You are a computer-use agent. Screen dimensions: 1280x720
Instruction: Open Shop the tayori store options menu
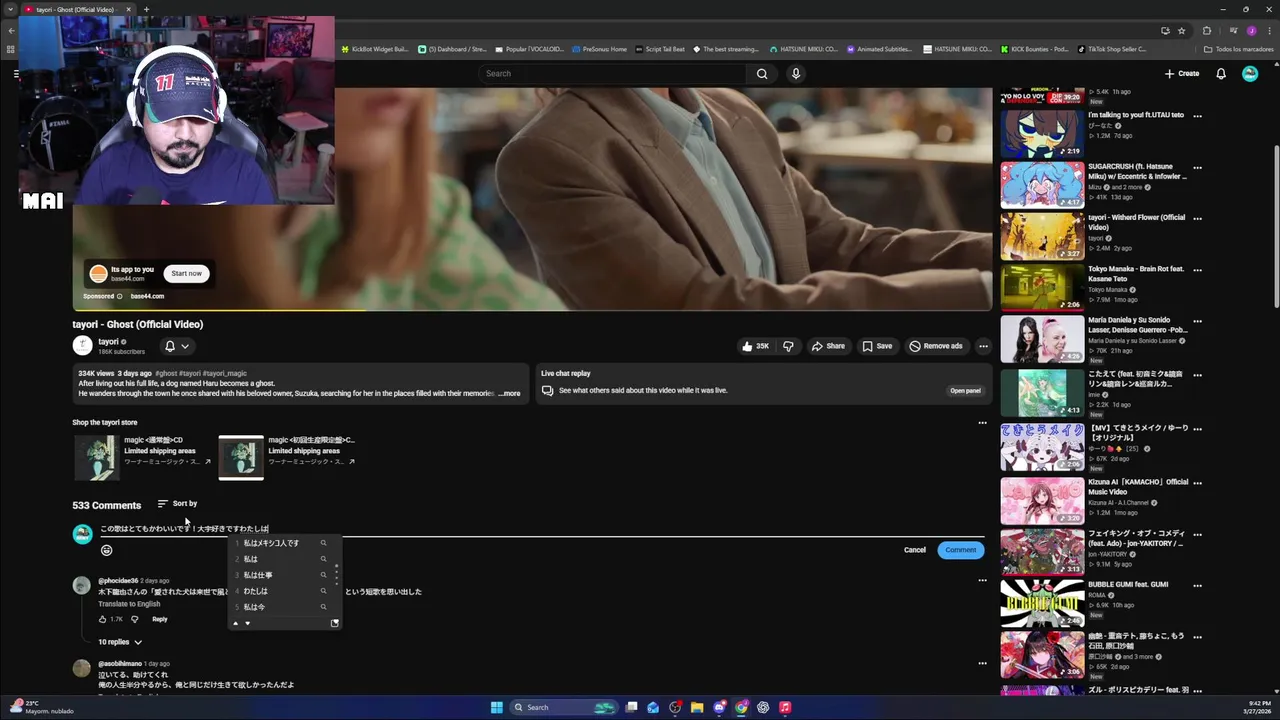tap(982, 423)
